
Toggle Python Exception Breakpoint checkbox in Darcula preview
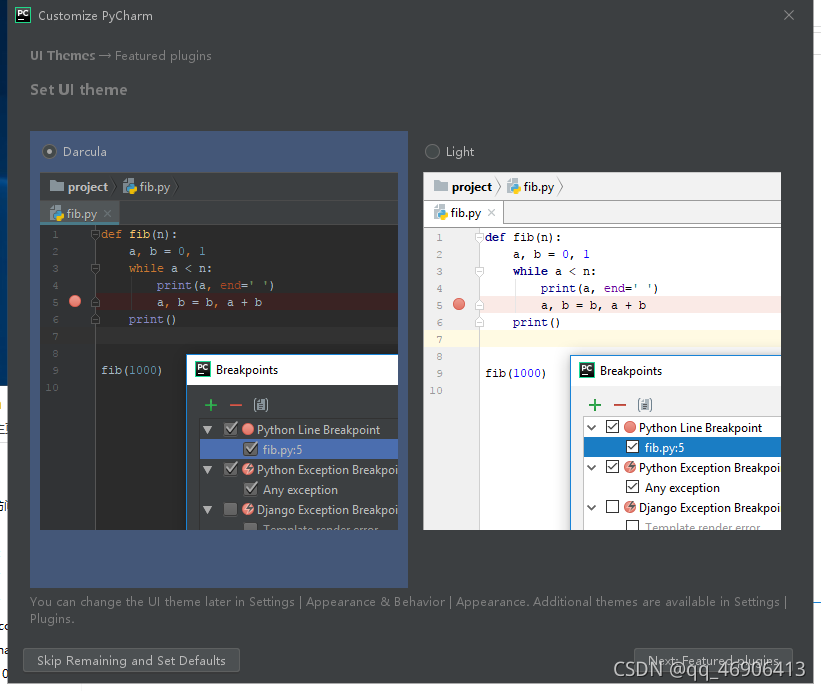(x=230, y=469)
